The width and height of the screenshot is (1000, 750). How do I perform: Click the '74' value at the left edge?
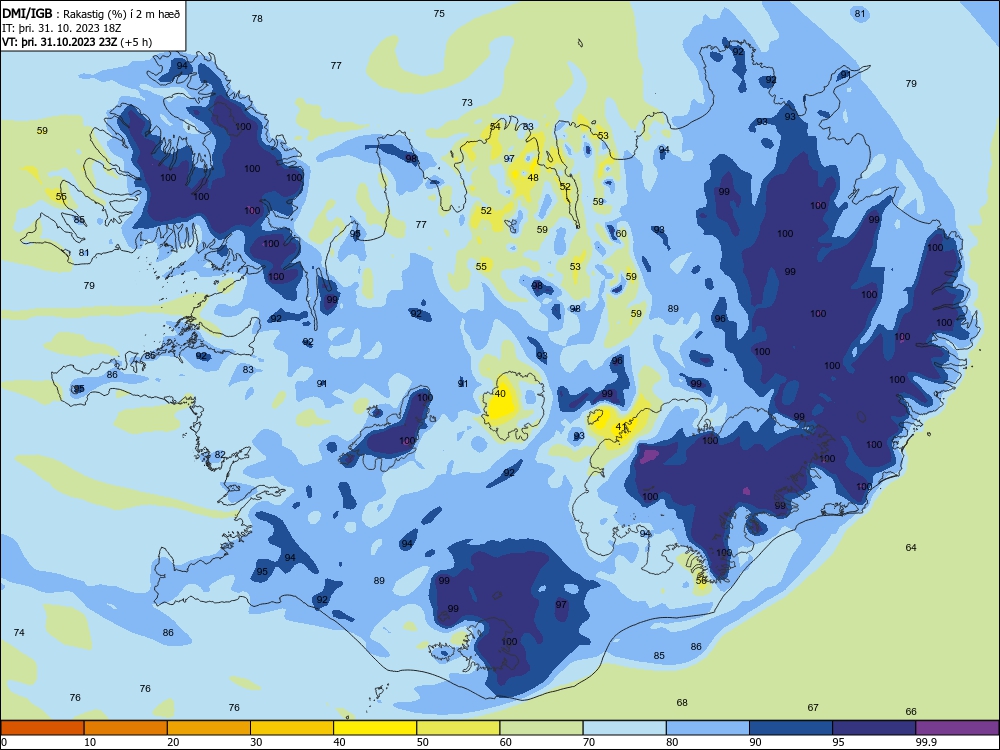point(19,632)
